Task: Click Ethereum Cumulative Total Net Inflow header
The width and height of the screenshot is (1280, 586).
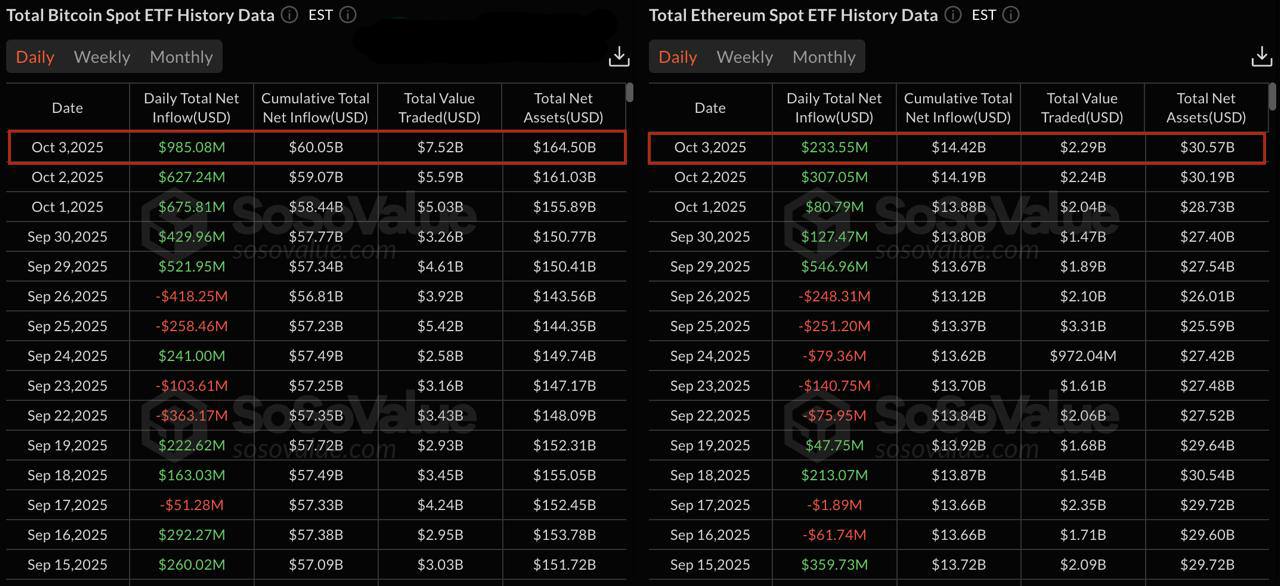Action: [x=958, y=108]
